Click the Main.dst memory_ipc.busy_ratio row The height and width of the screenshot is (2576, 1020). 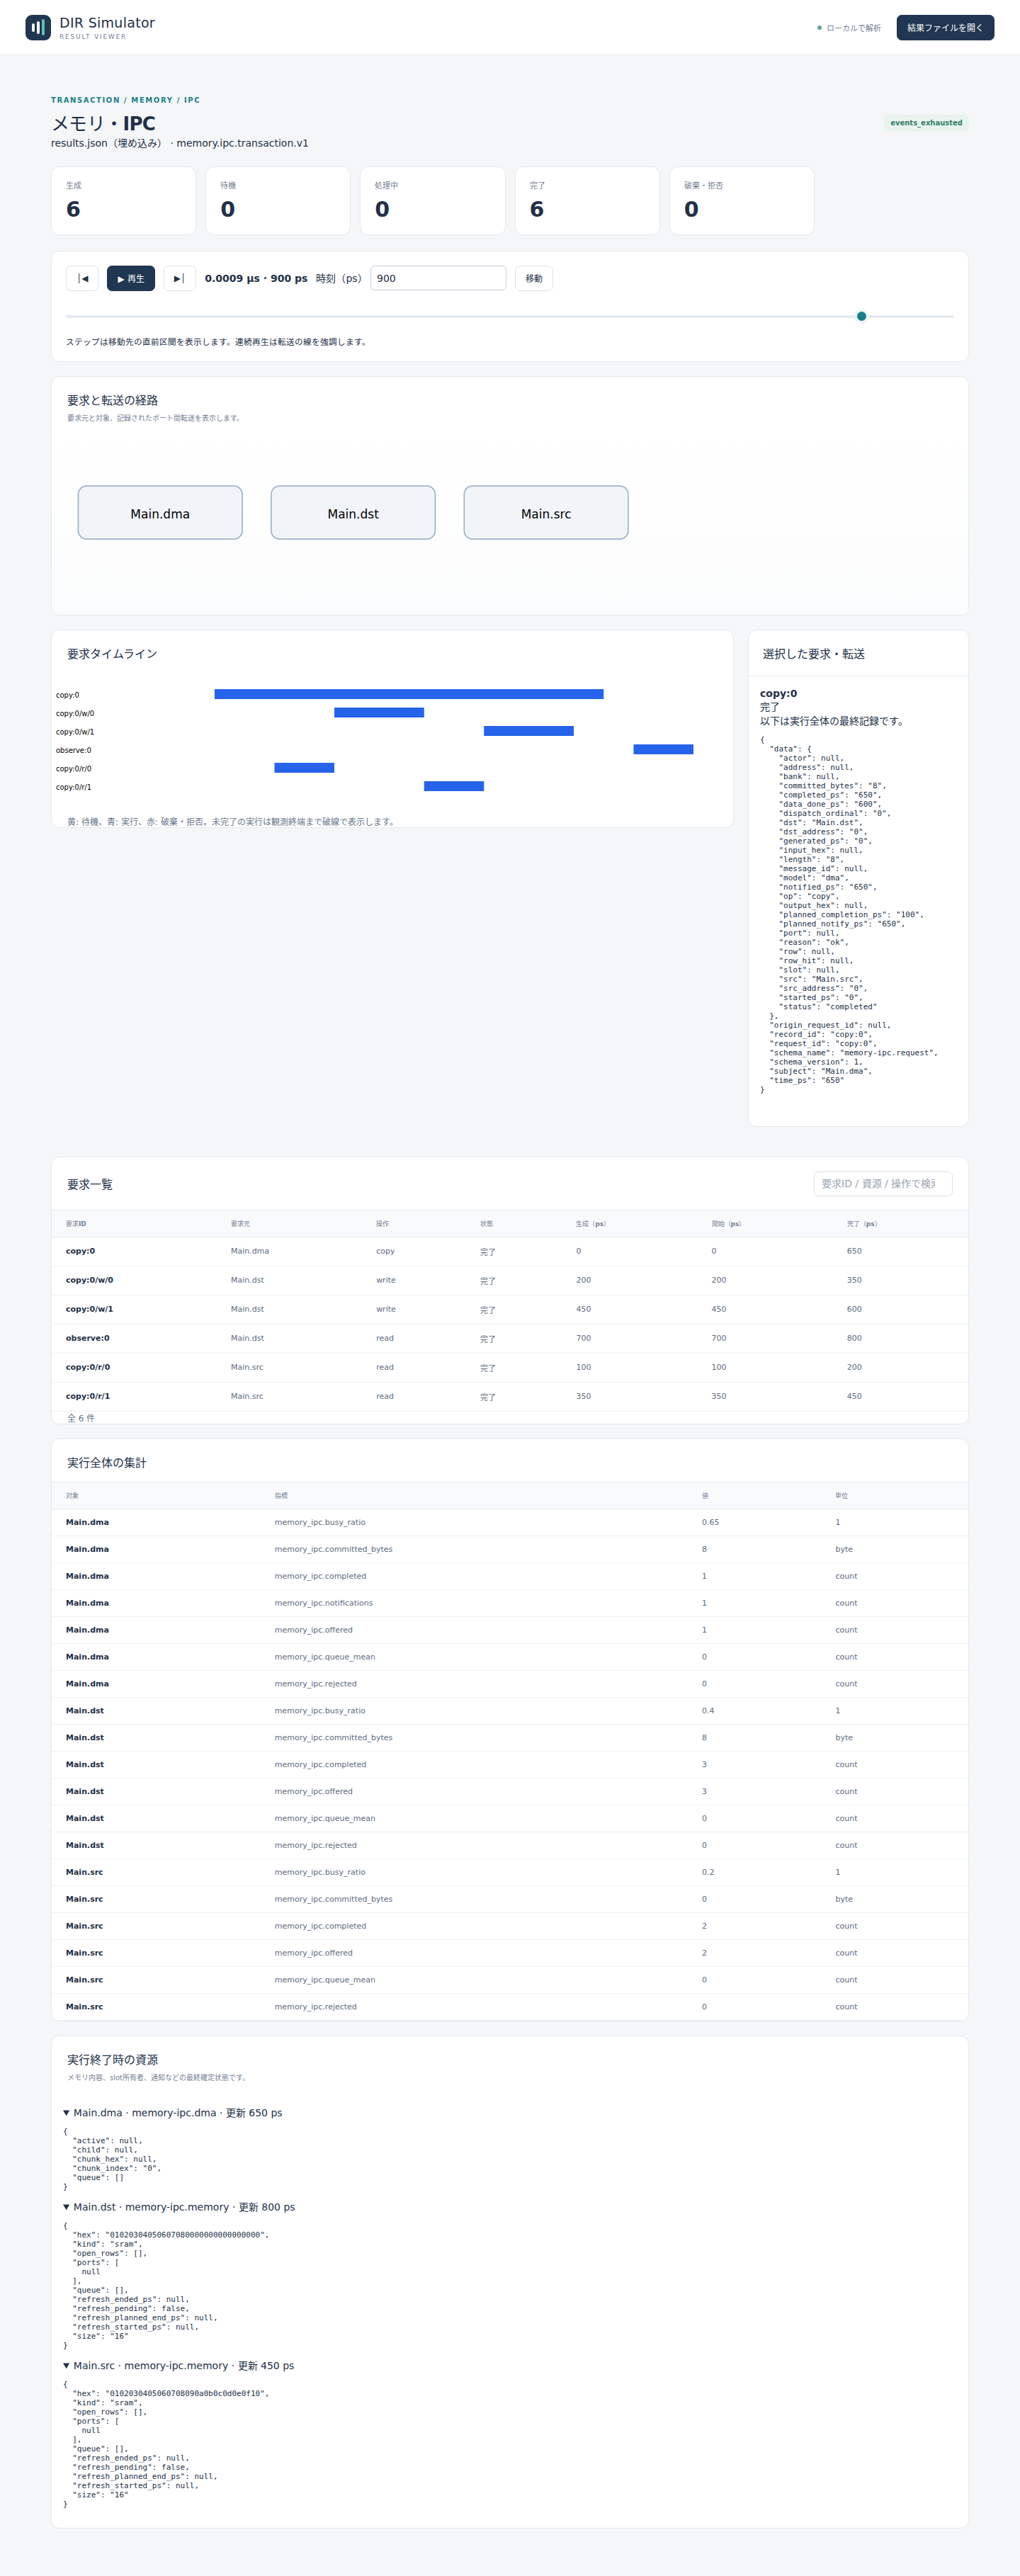pyautogui.click(x=510, y=1711)
